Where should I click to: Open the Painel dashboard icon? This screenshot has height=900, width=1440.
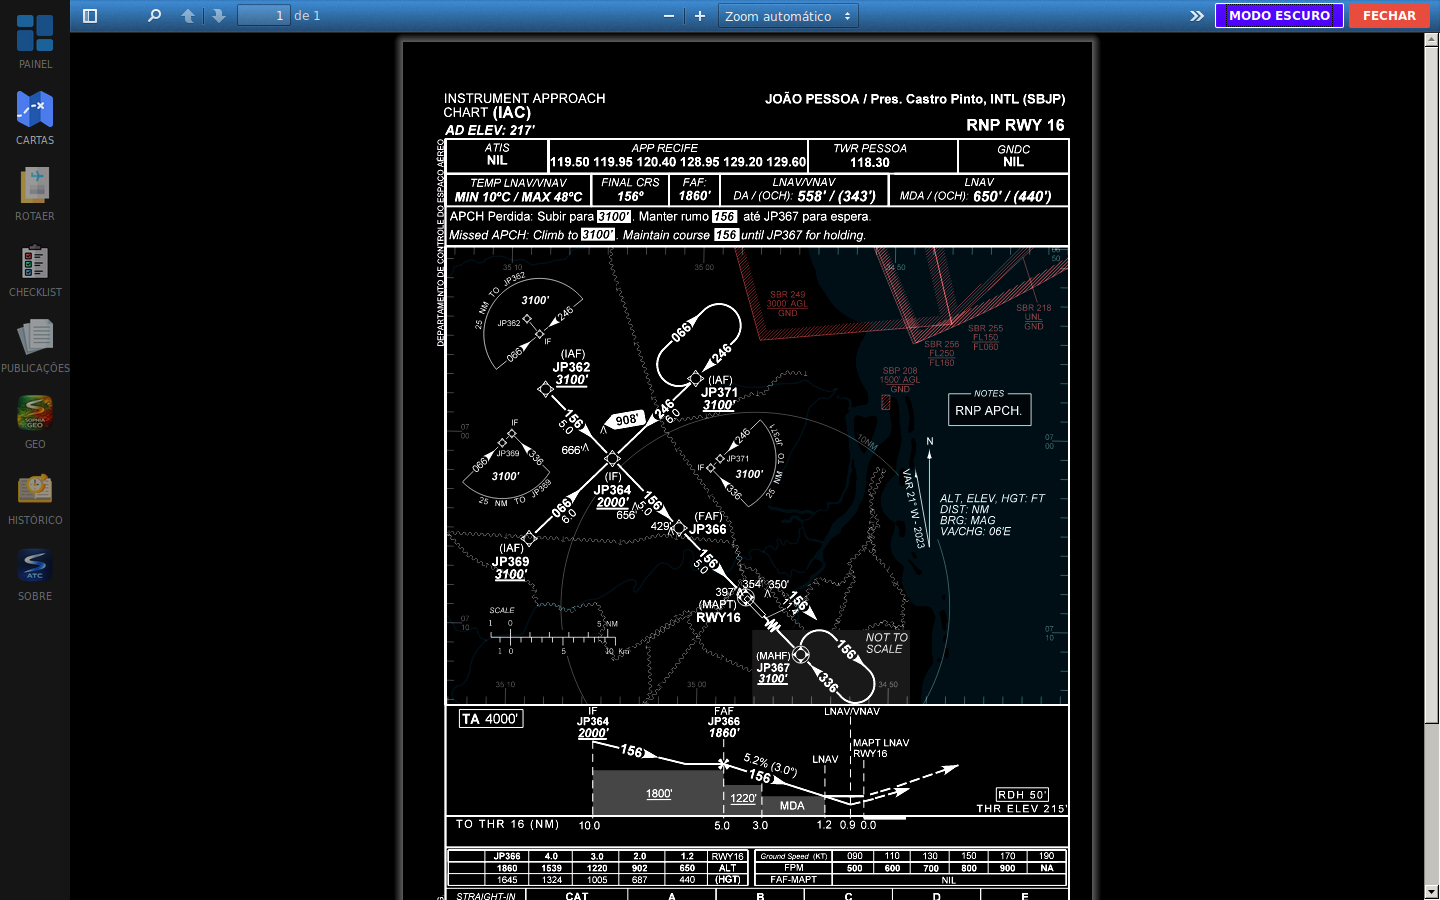coord(35,42)
